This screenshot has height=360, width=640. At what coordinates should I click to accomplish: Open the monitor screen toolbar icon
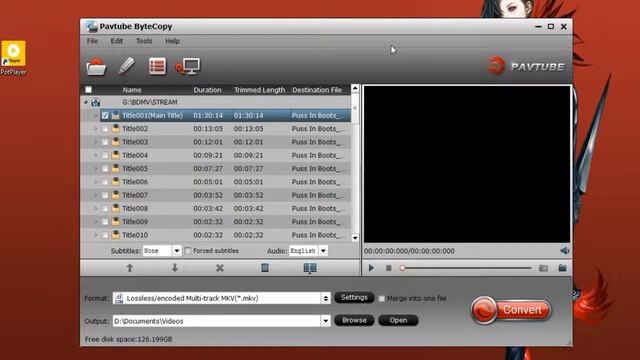[188, 67]
